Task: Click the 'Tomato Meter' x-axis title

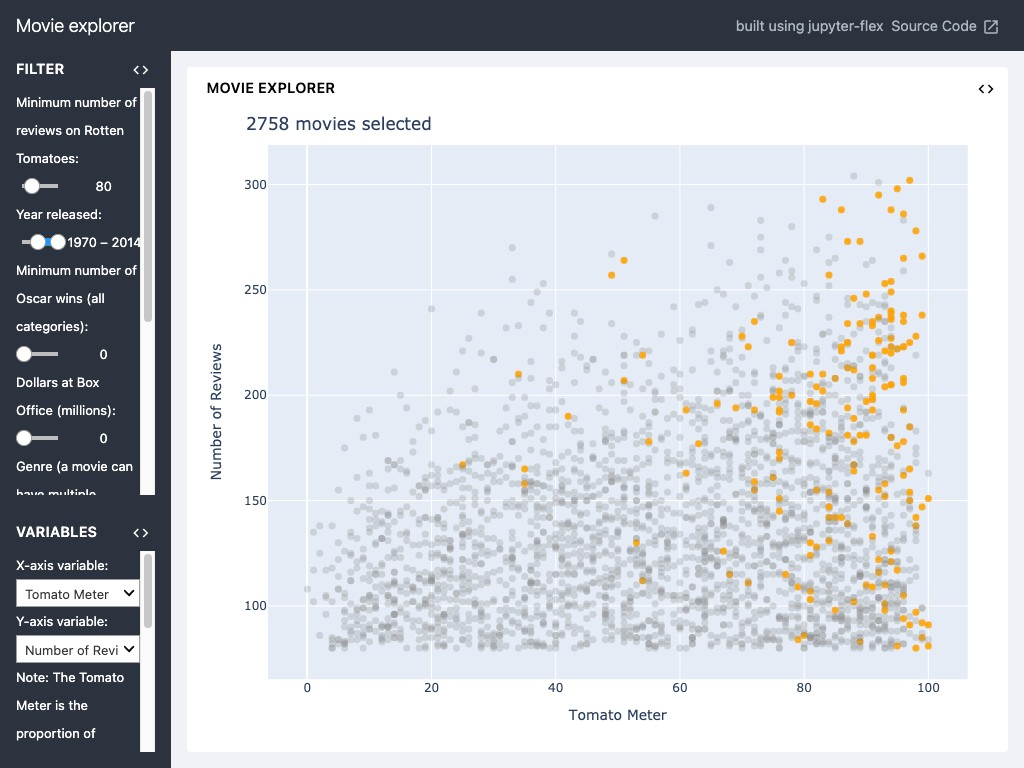Action: [617, 715]
